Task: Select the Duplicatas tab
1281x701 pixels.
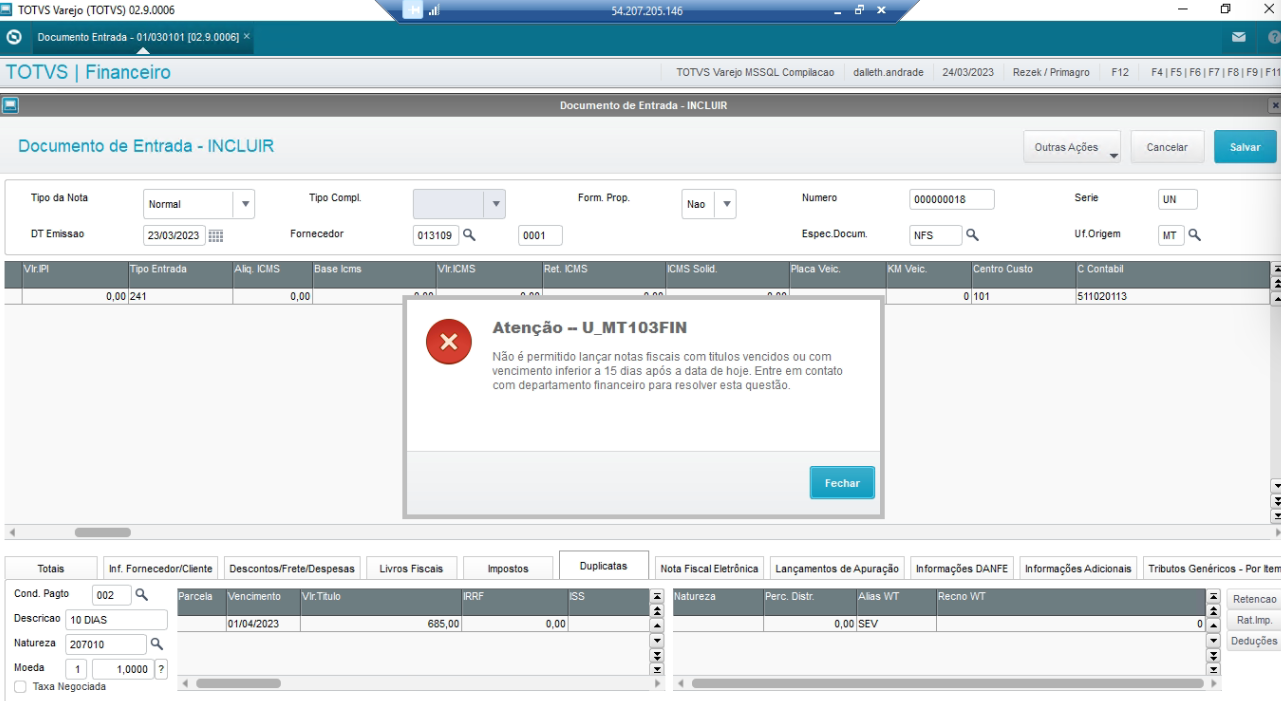Action: (x=604, y=565)
